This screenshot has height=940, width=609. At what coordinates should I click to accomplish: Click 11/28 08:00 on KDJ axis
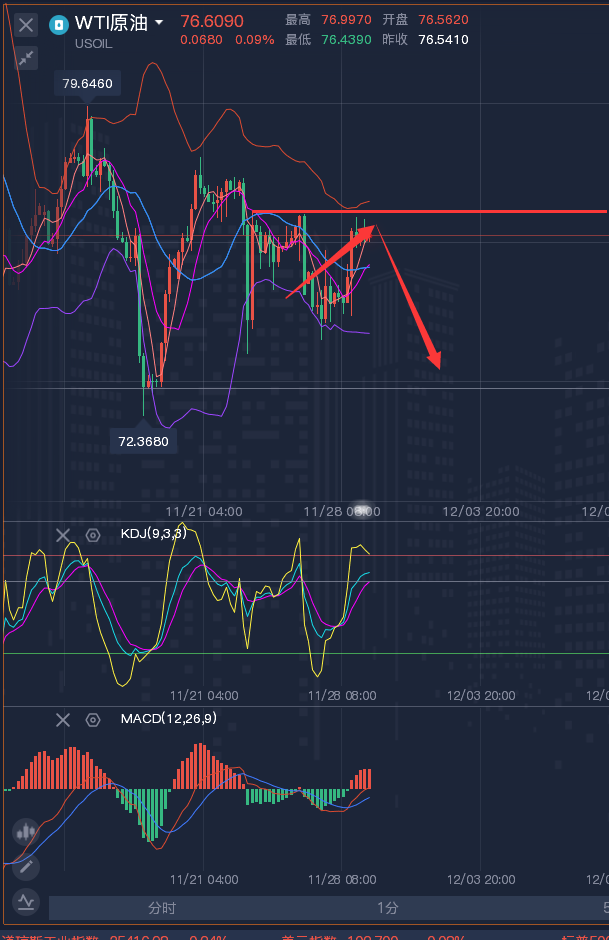tap(342, 695)
